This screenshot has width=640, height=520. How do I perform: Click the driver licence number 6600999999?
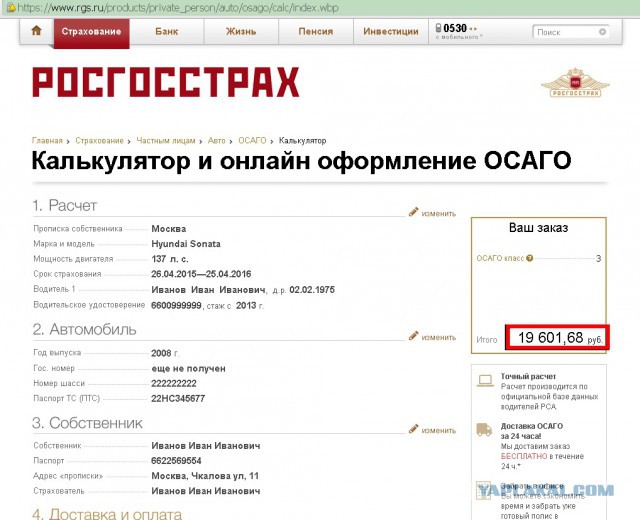pos(176,306)
